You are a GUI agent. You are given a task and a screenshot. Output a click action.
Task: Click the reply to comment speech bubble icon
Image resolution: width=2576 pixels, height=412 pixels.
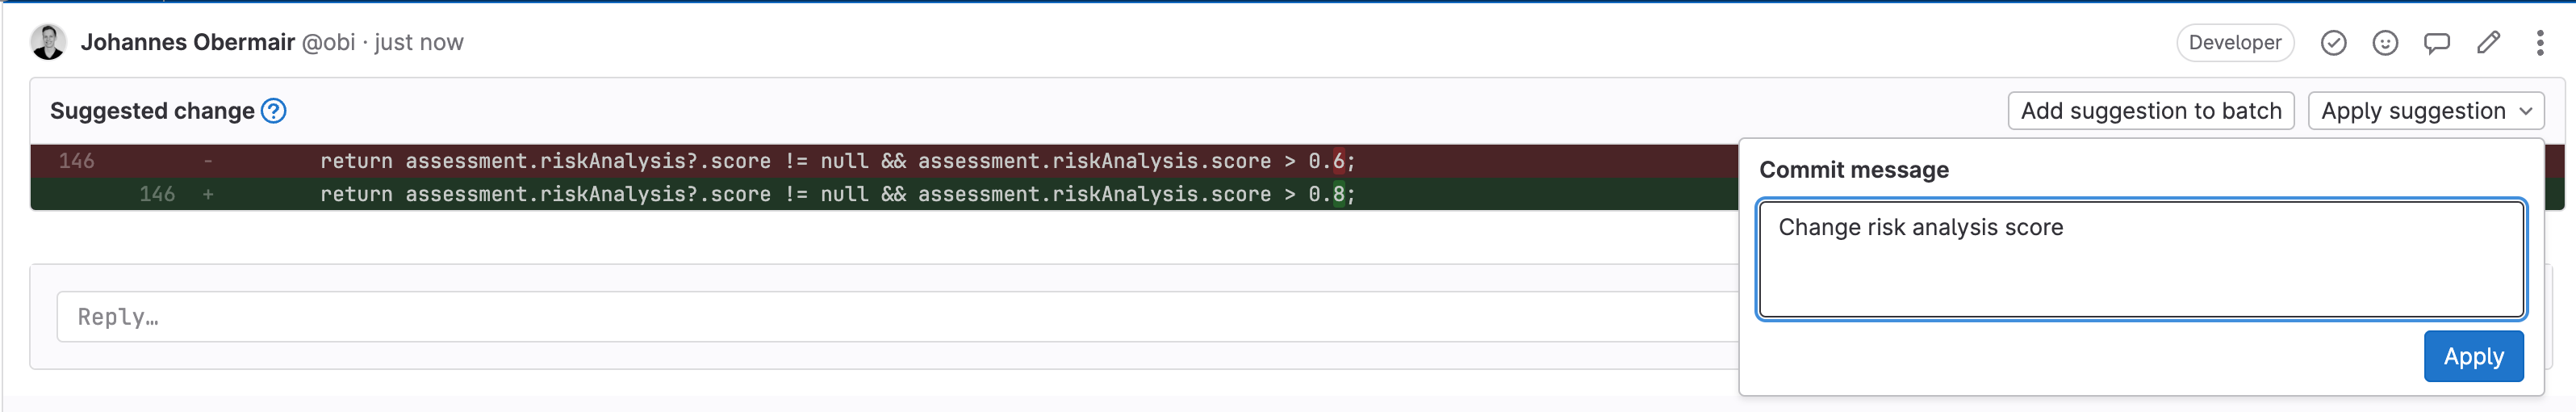(2436, 43)
